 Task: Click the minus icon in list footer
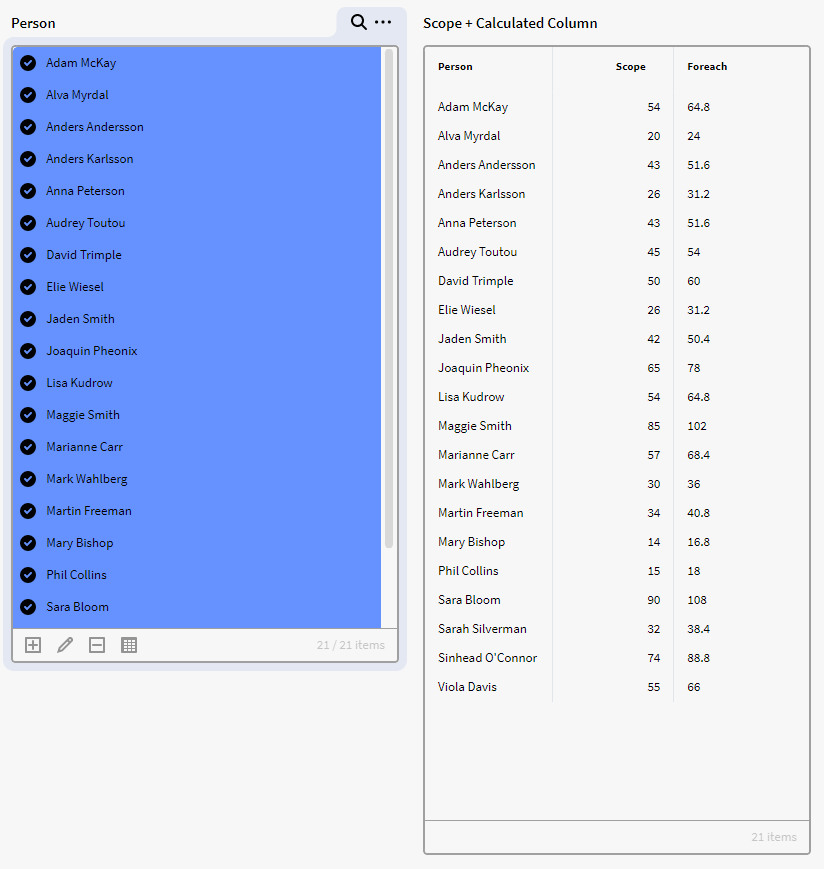point(97,645)
